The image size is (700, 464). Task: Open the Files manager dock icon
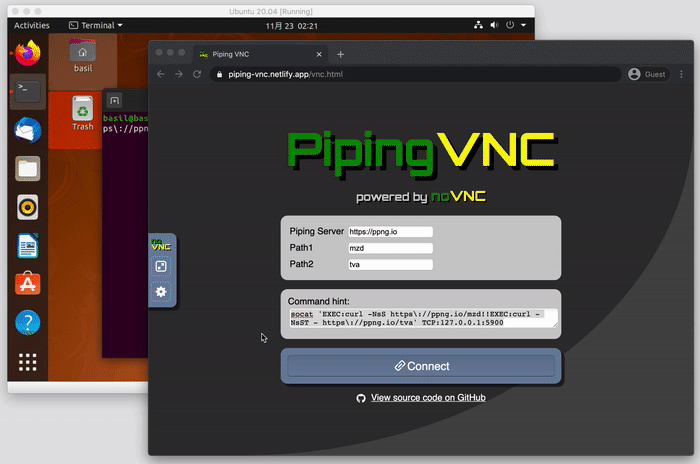click(28, 168)
